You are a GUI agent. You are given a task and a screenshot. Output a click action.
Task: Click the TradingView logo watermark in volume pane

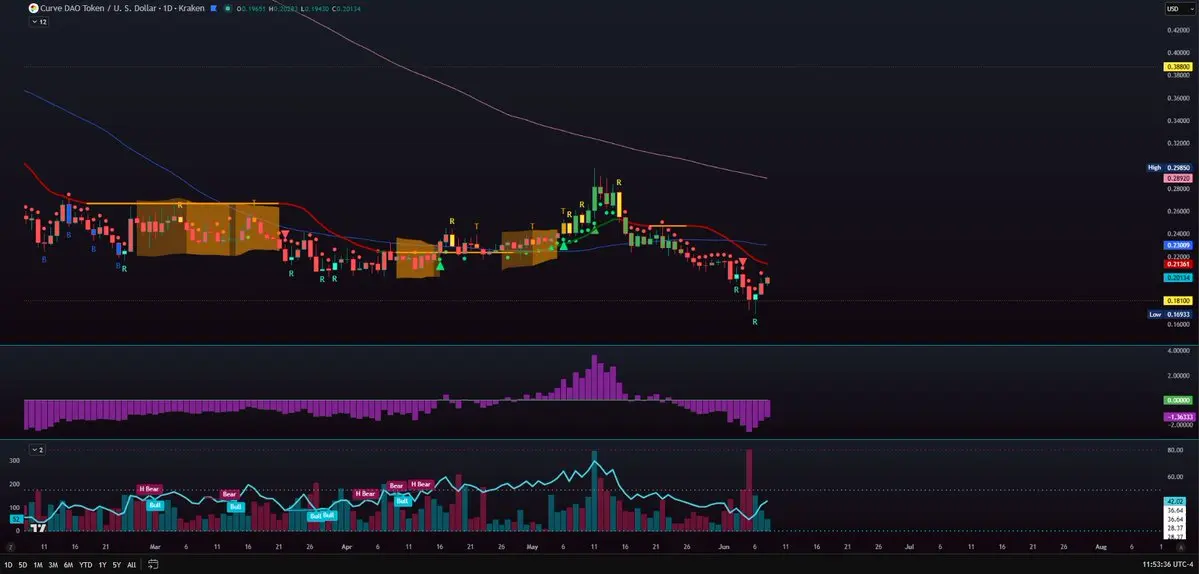pos(37,526)
